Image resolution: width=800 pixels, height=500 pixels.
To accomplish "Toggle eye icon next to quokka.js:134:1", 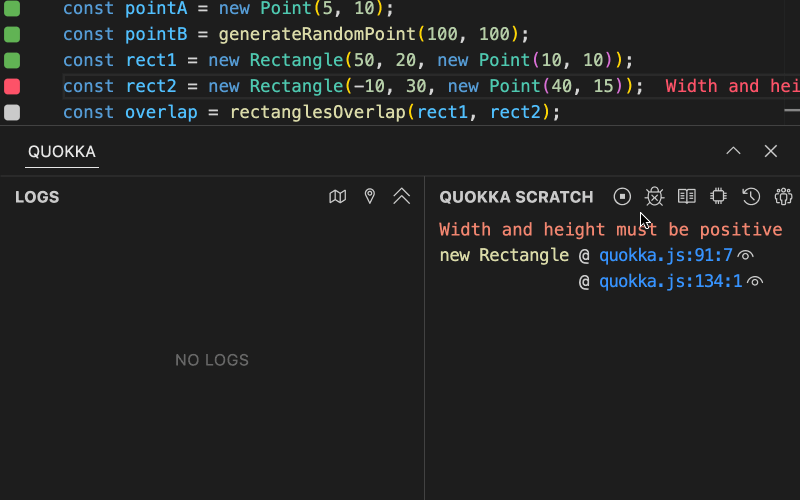I will pos(755,281).
